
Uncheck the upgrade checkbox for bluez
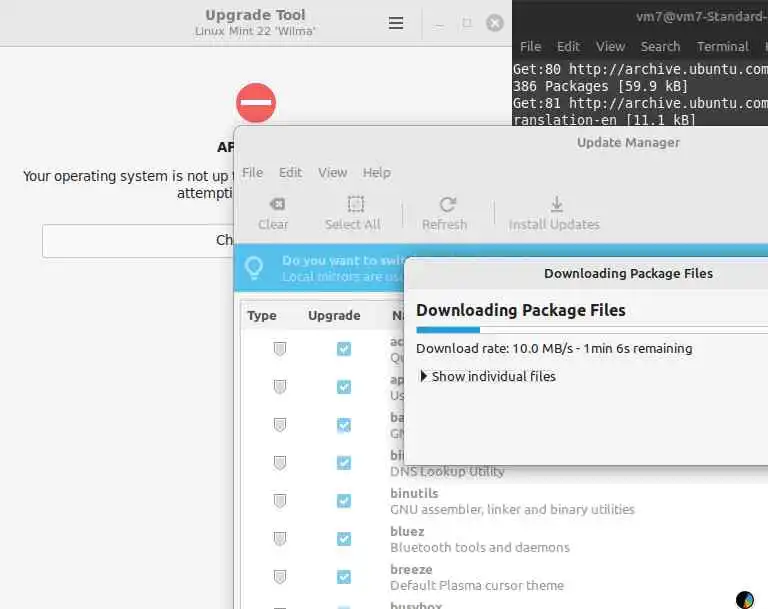(x=344, y=539)
